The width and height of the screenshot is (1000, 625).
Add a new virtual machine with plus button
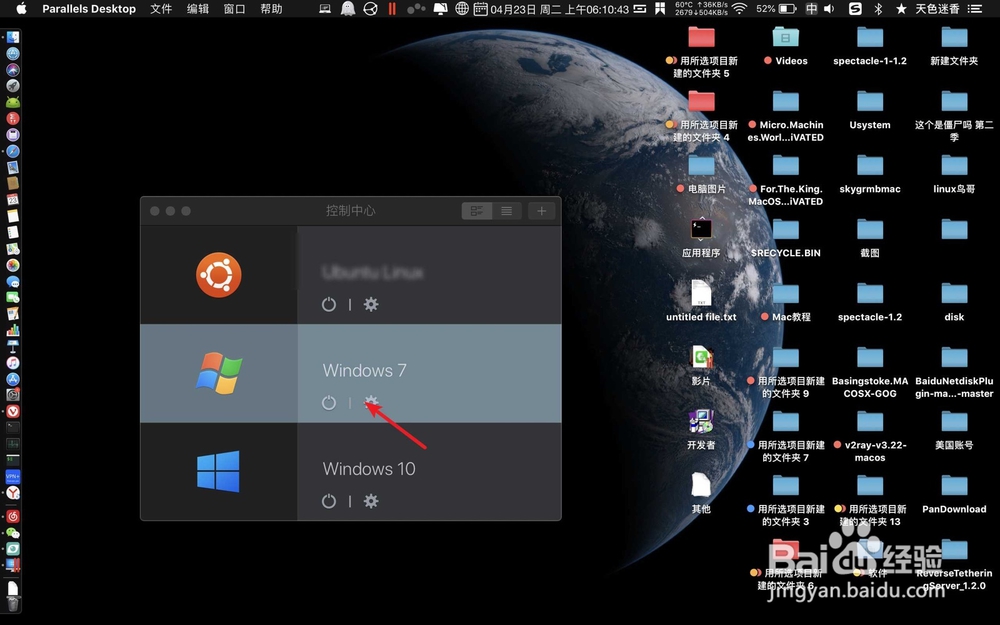pyautogui.click(x=541, y=211)
